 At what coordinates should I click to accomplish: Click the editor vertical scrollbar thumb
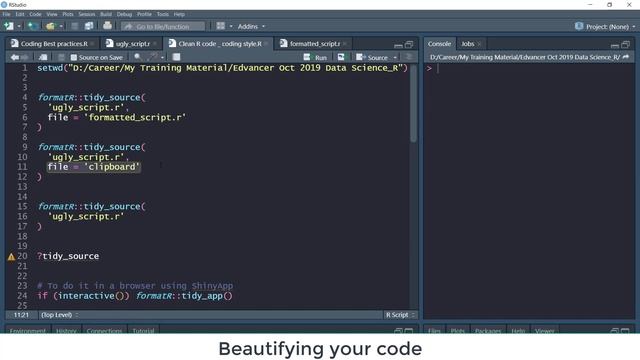click(x=413, y=103)
